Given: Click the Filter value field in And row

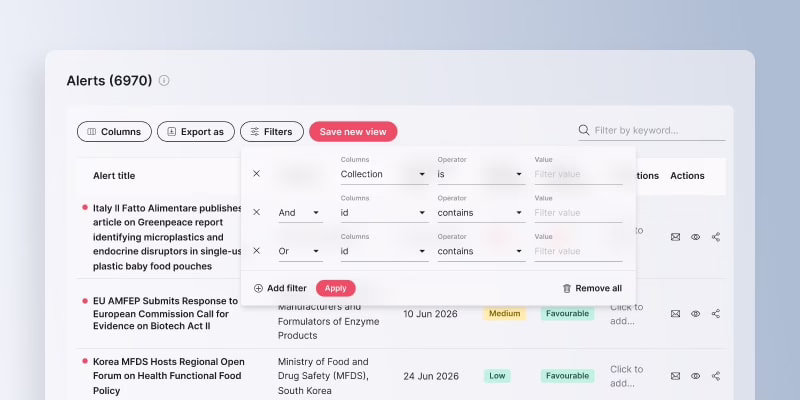Looking at the screenshot, I should (x=578, y=213).
